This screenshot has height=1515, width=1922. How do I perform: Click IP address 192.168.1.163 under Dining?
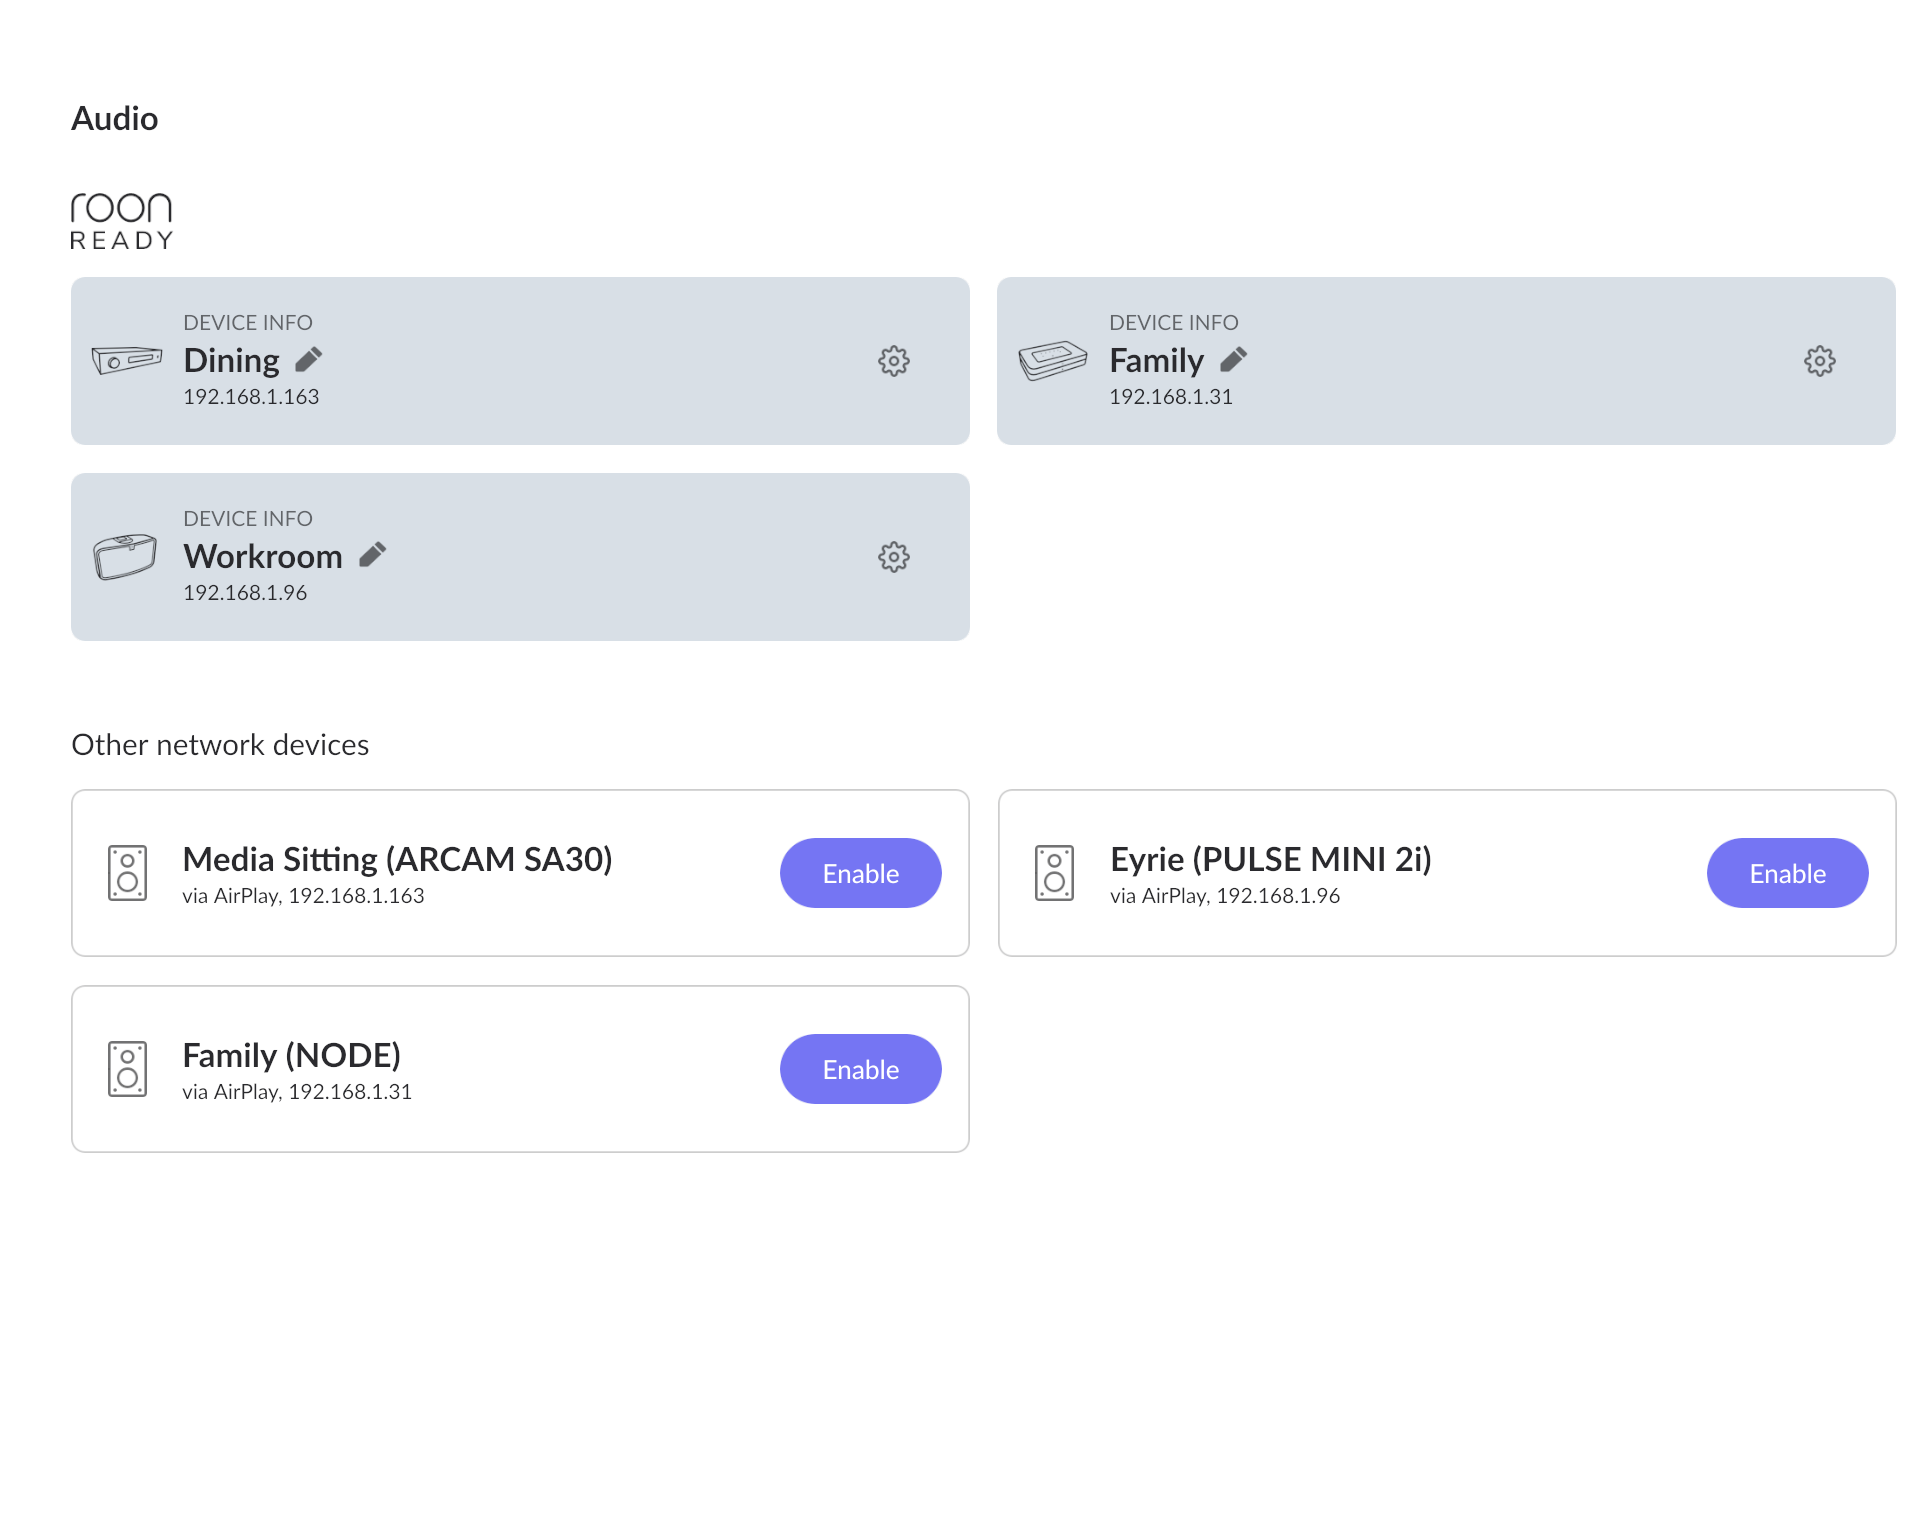point(251,397)
